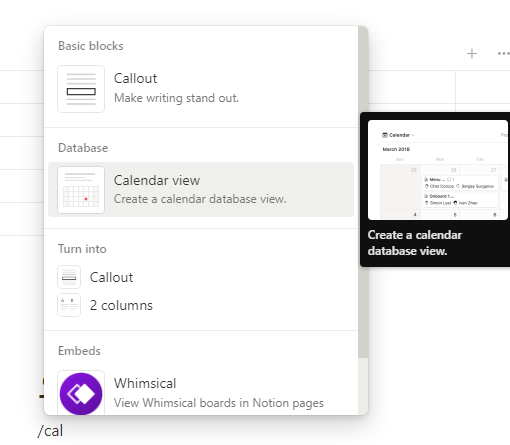Click the 'Basic blocks' section heading

91,46
